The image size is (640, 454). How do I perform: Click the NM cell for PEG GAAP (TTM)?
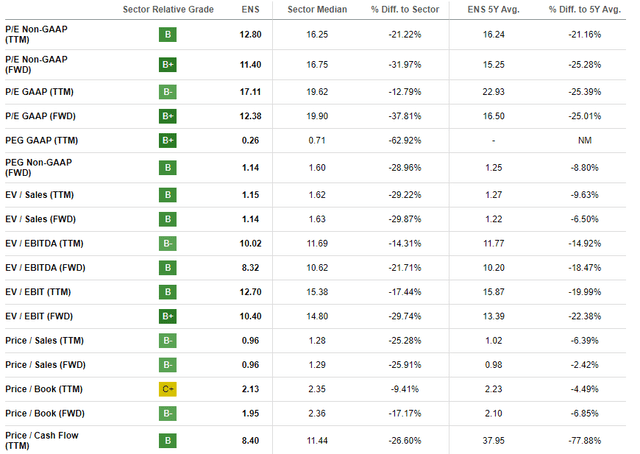click(584, 140)
